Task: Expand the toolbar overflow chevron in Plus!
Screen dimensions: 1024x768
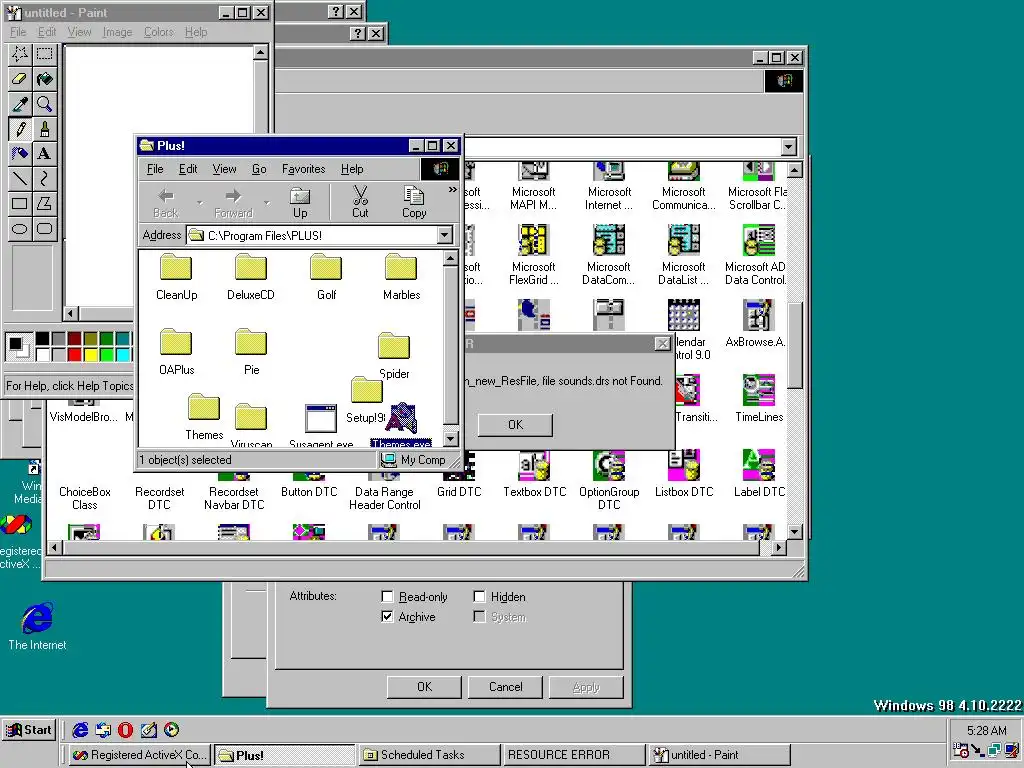Action: [453, 190]
